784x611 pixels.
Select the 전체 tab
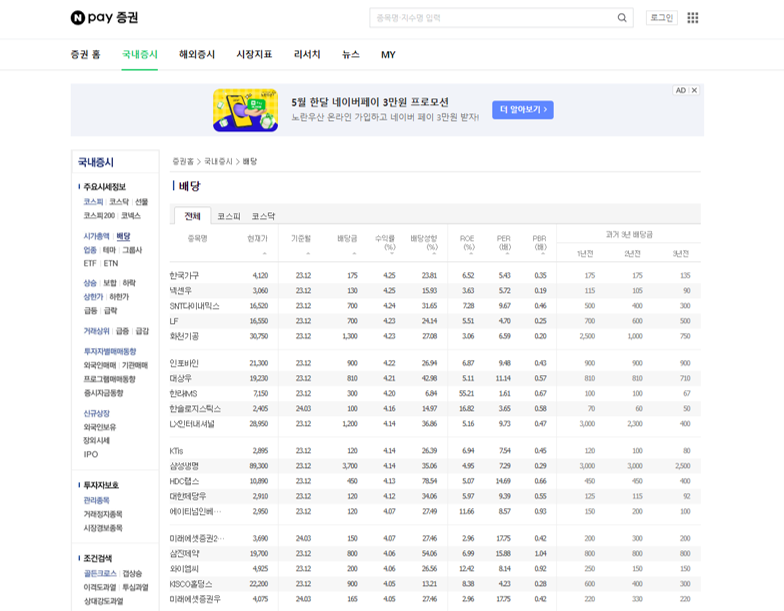(192, 216)
